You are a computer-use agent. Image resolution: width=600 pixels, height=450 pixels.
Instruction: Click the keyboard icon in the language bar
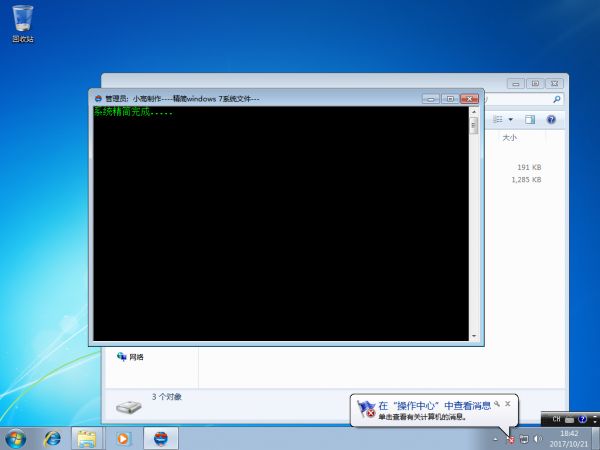(569, 420)
